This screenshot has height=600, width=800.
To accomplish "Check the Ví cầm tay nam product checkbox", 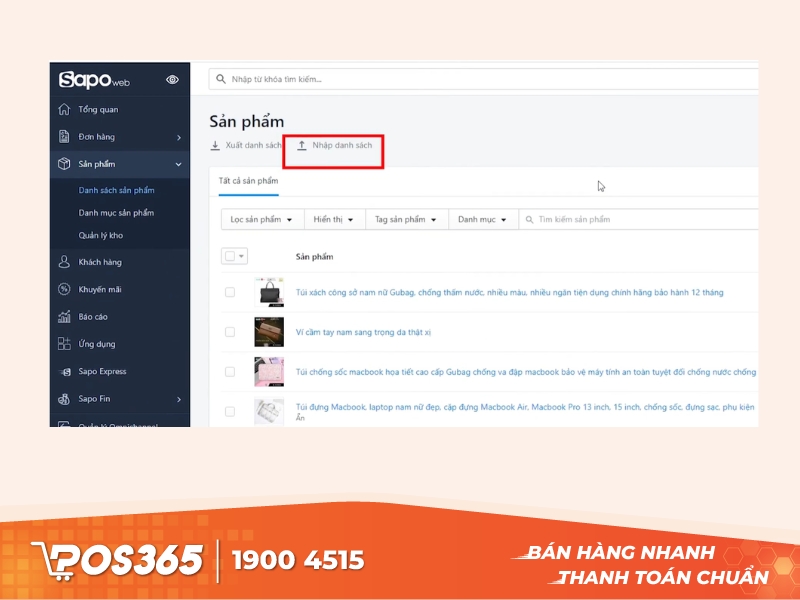I will pyautogui.click(x=229, y=331).
